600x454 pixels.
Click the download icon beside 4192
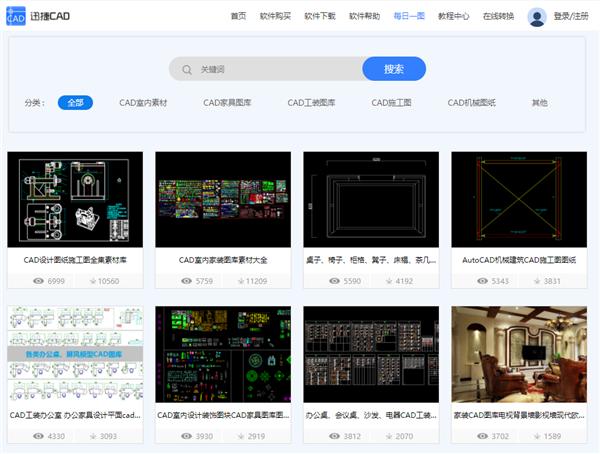(x=389, y=281)
